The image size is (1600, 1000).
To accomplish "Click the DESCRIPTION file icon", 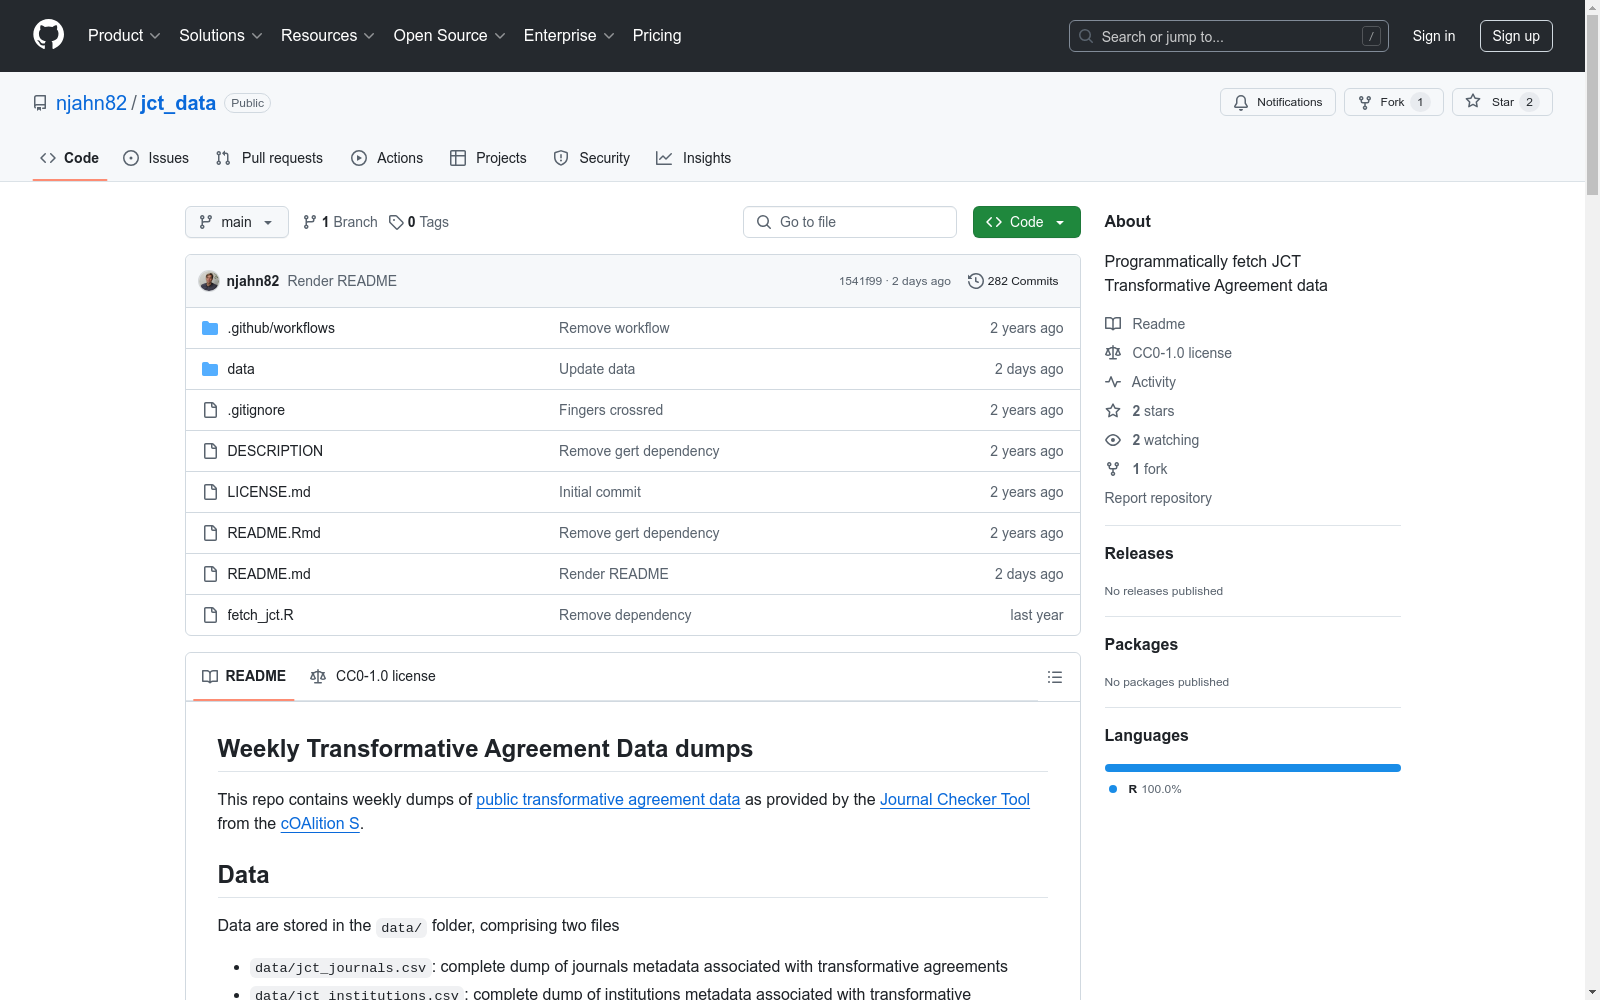I will [x=210, y=451].
